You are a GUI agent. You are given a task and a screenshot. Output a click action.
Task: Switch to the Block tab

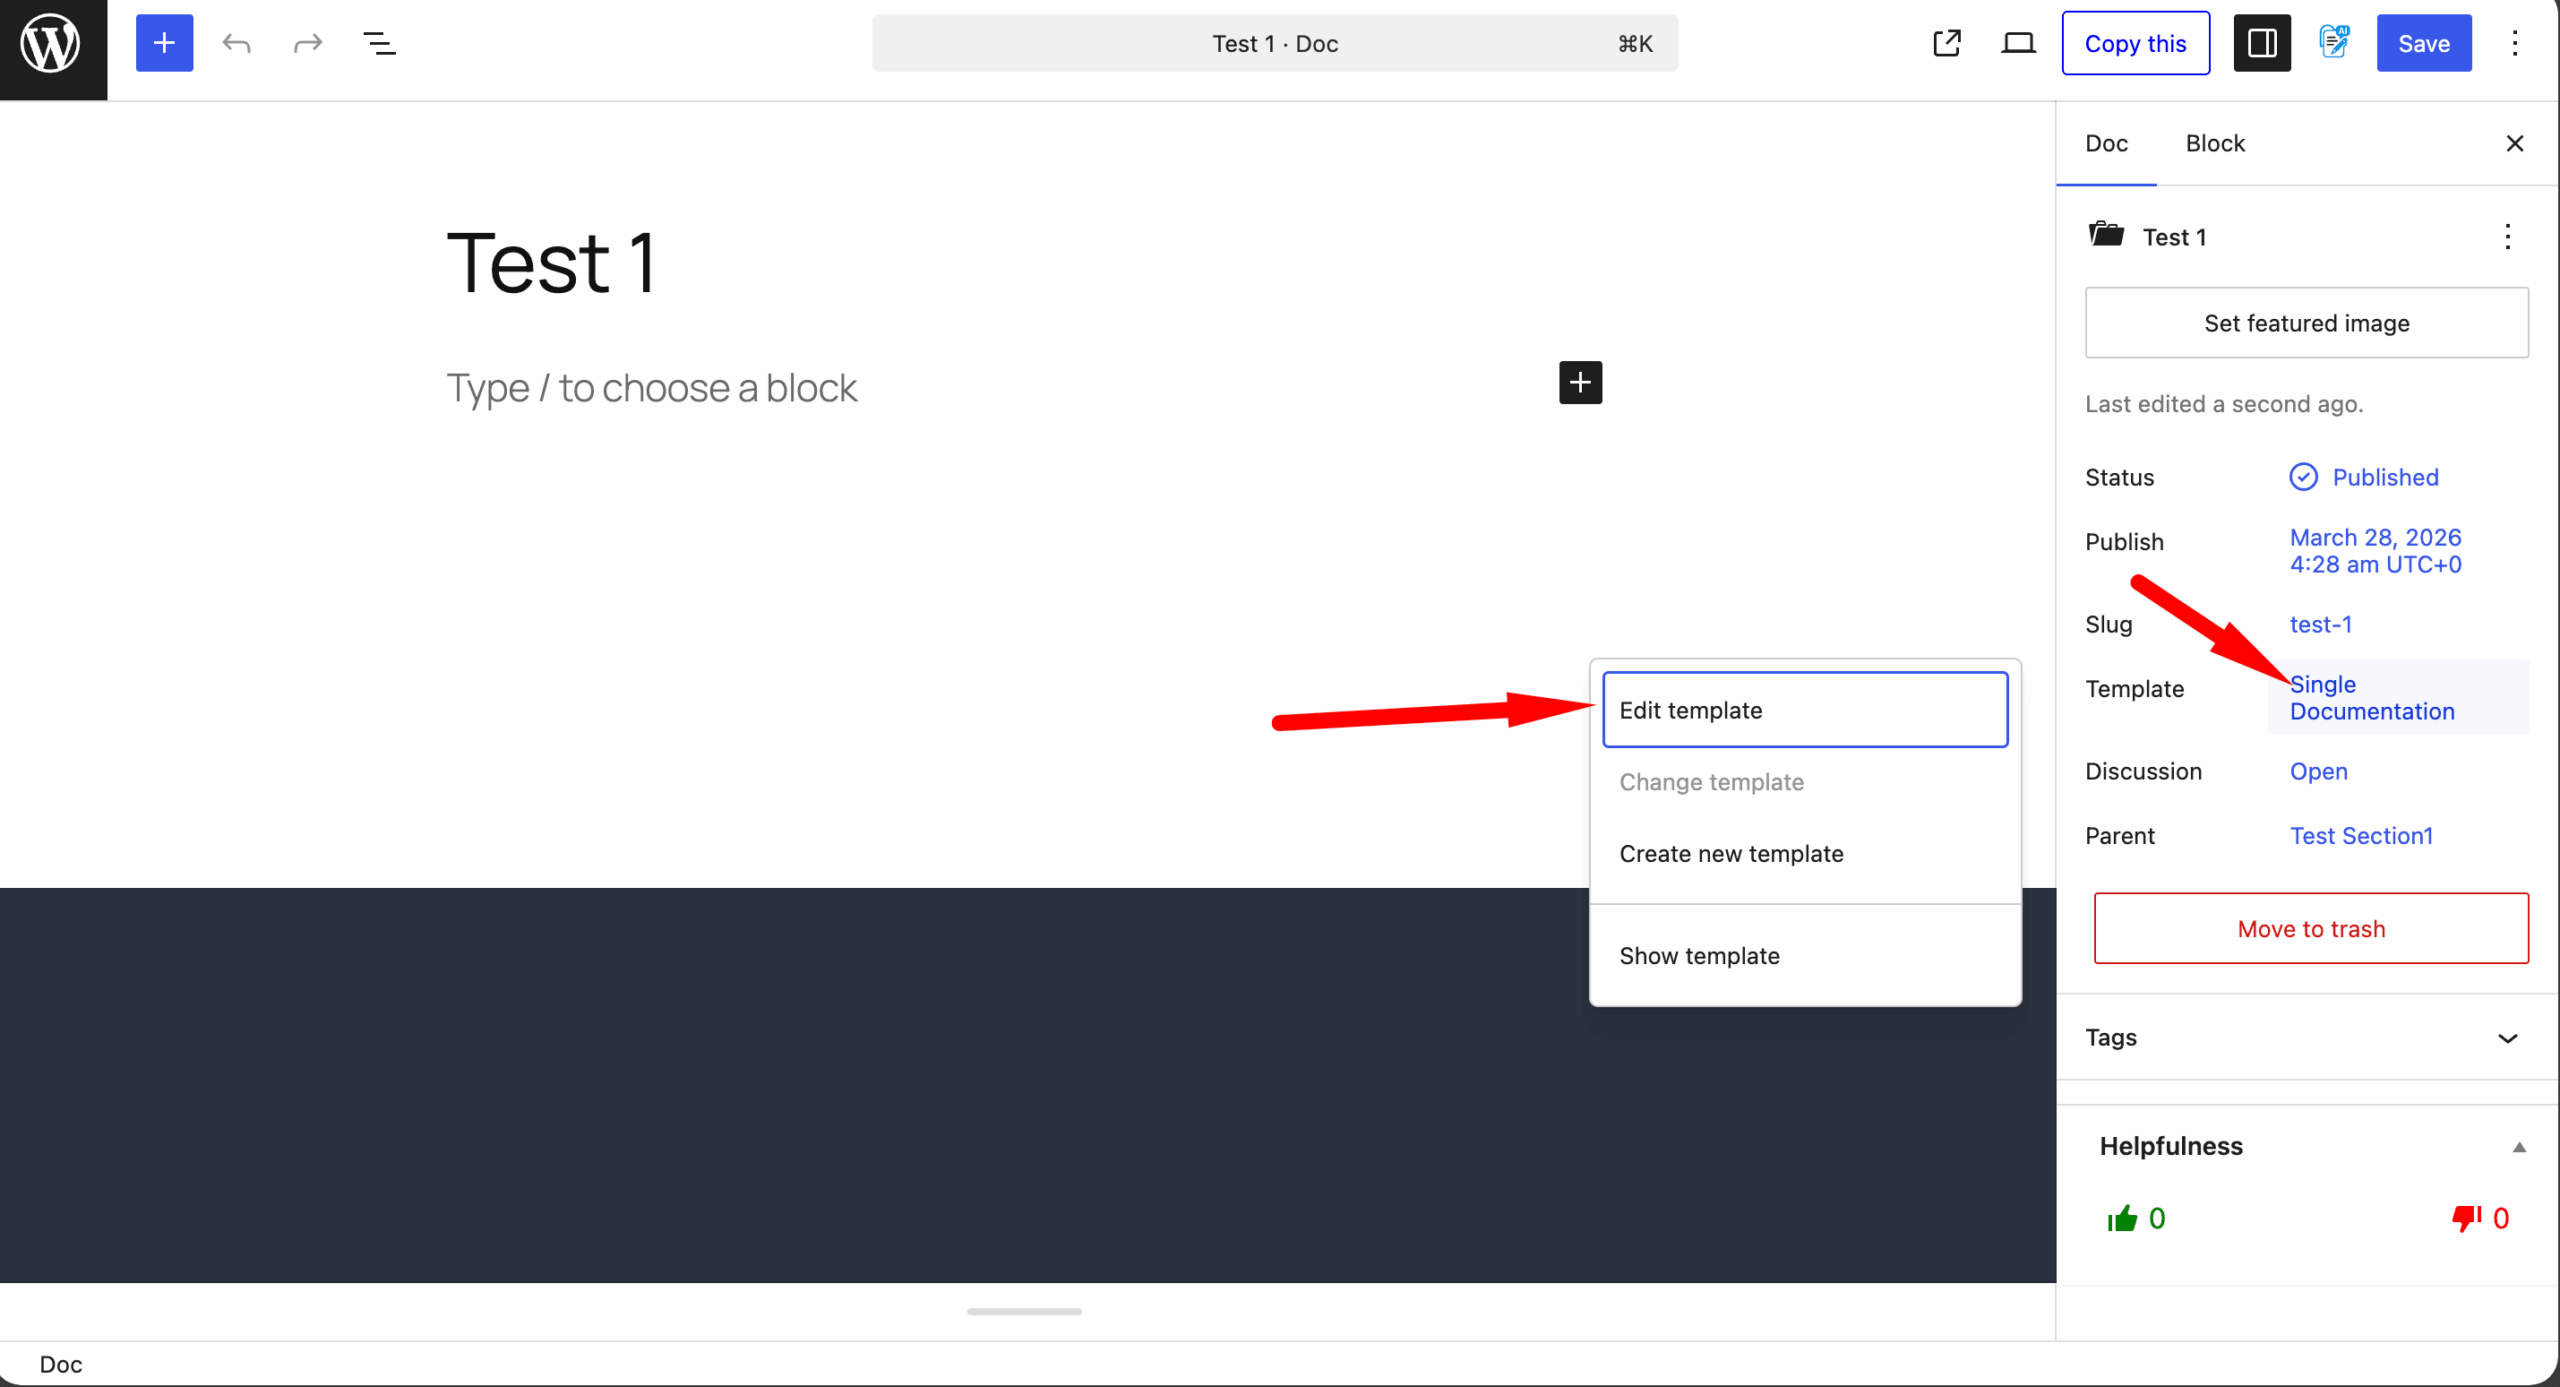coord(2215,143)
